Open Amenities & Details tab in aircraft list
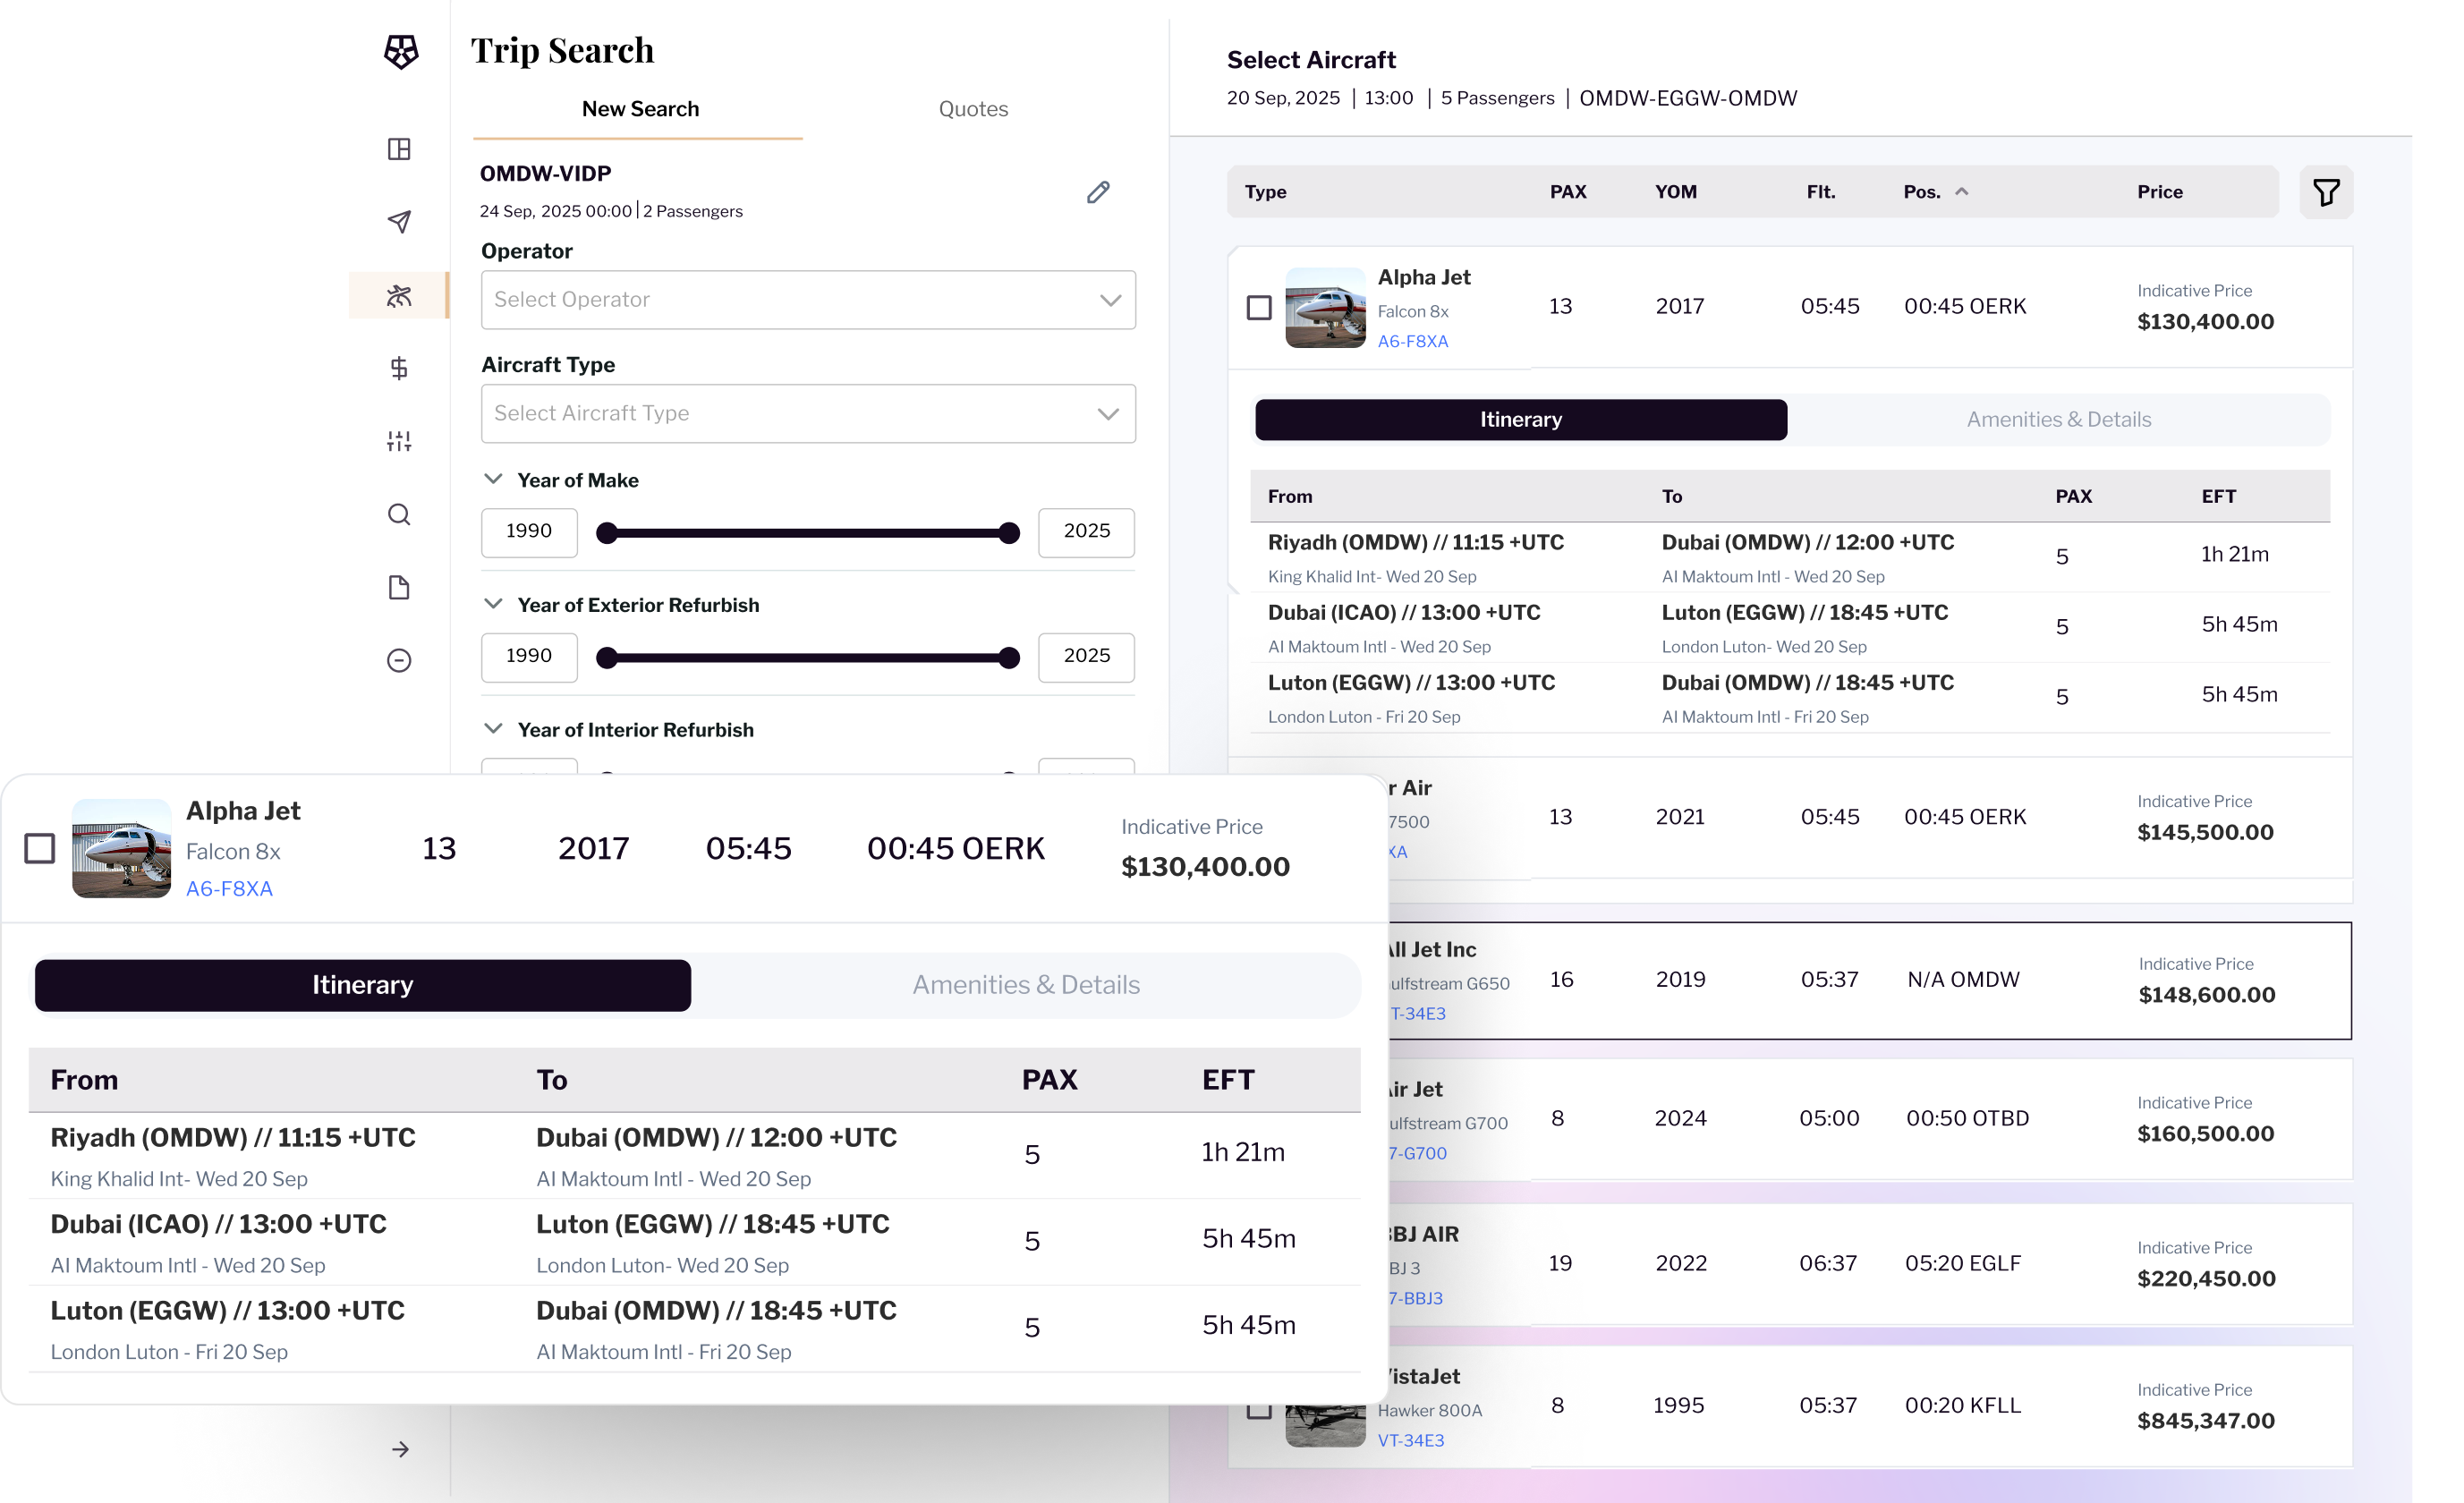2464x1503 pixels. pos(2058,420)
